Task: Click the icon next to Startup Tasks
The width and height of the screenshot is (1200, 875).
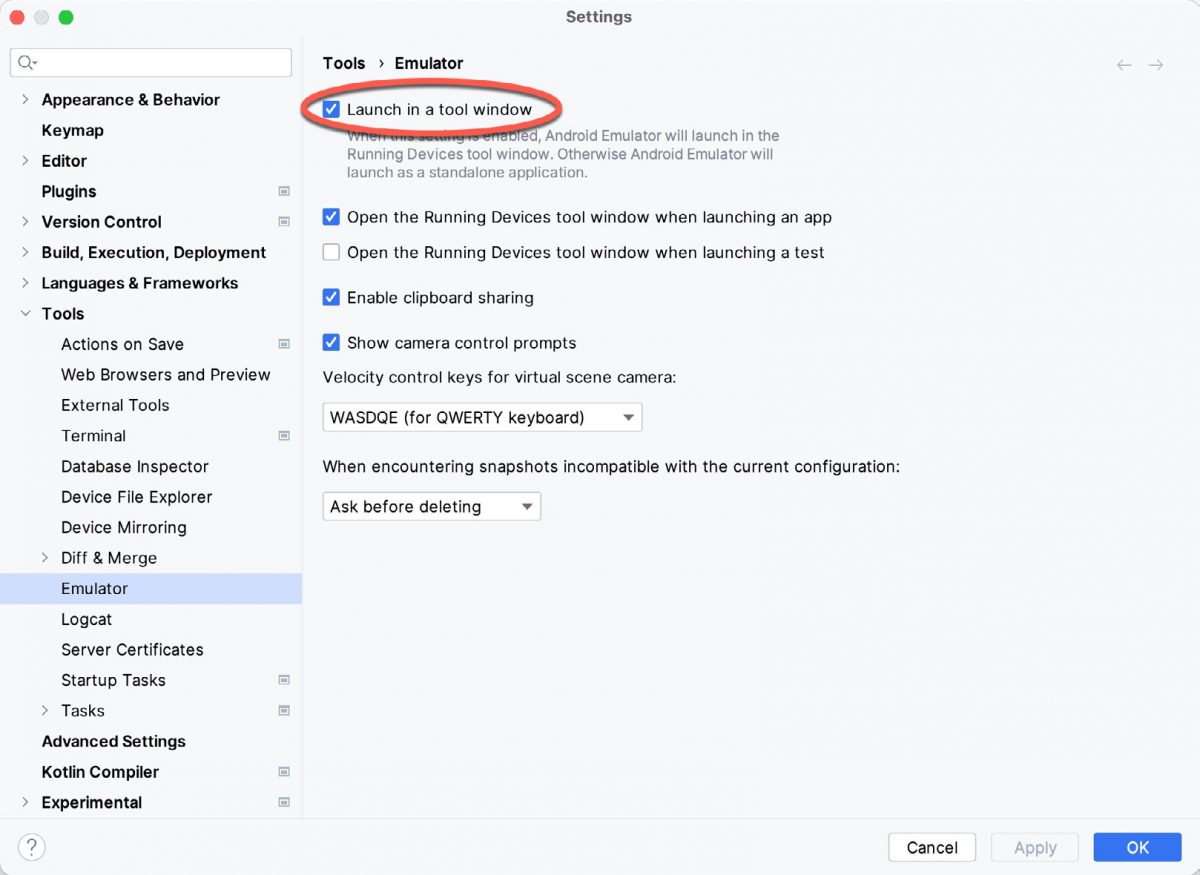Action: 284,680
